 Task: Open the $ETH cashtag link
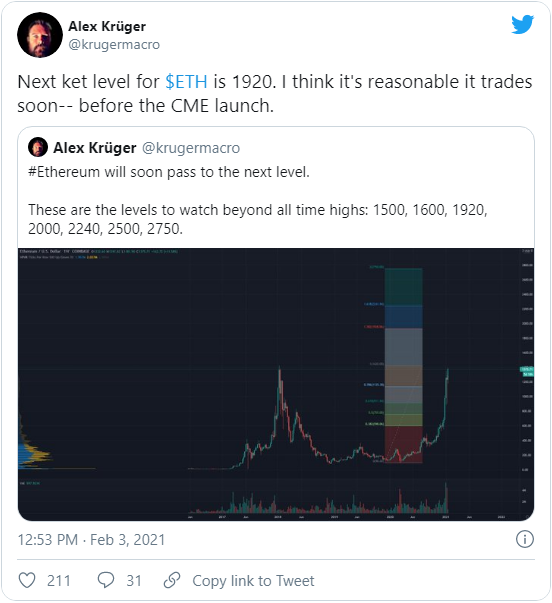[186, 82]
